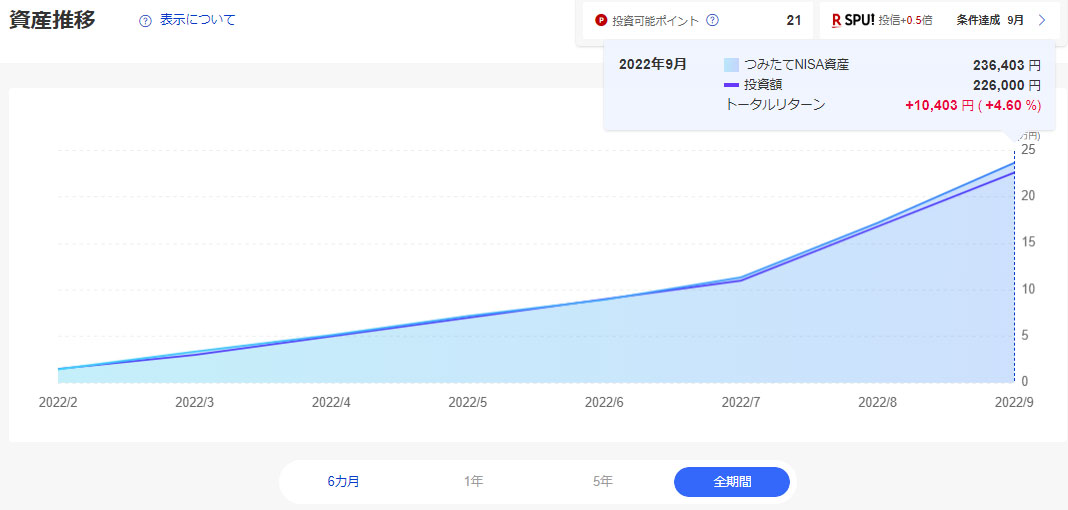Click the つみたてNISA資産 light-blue legend swatch
Viewport: 1068px width, 510px height.
(x=730, y=65)
